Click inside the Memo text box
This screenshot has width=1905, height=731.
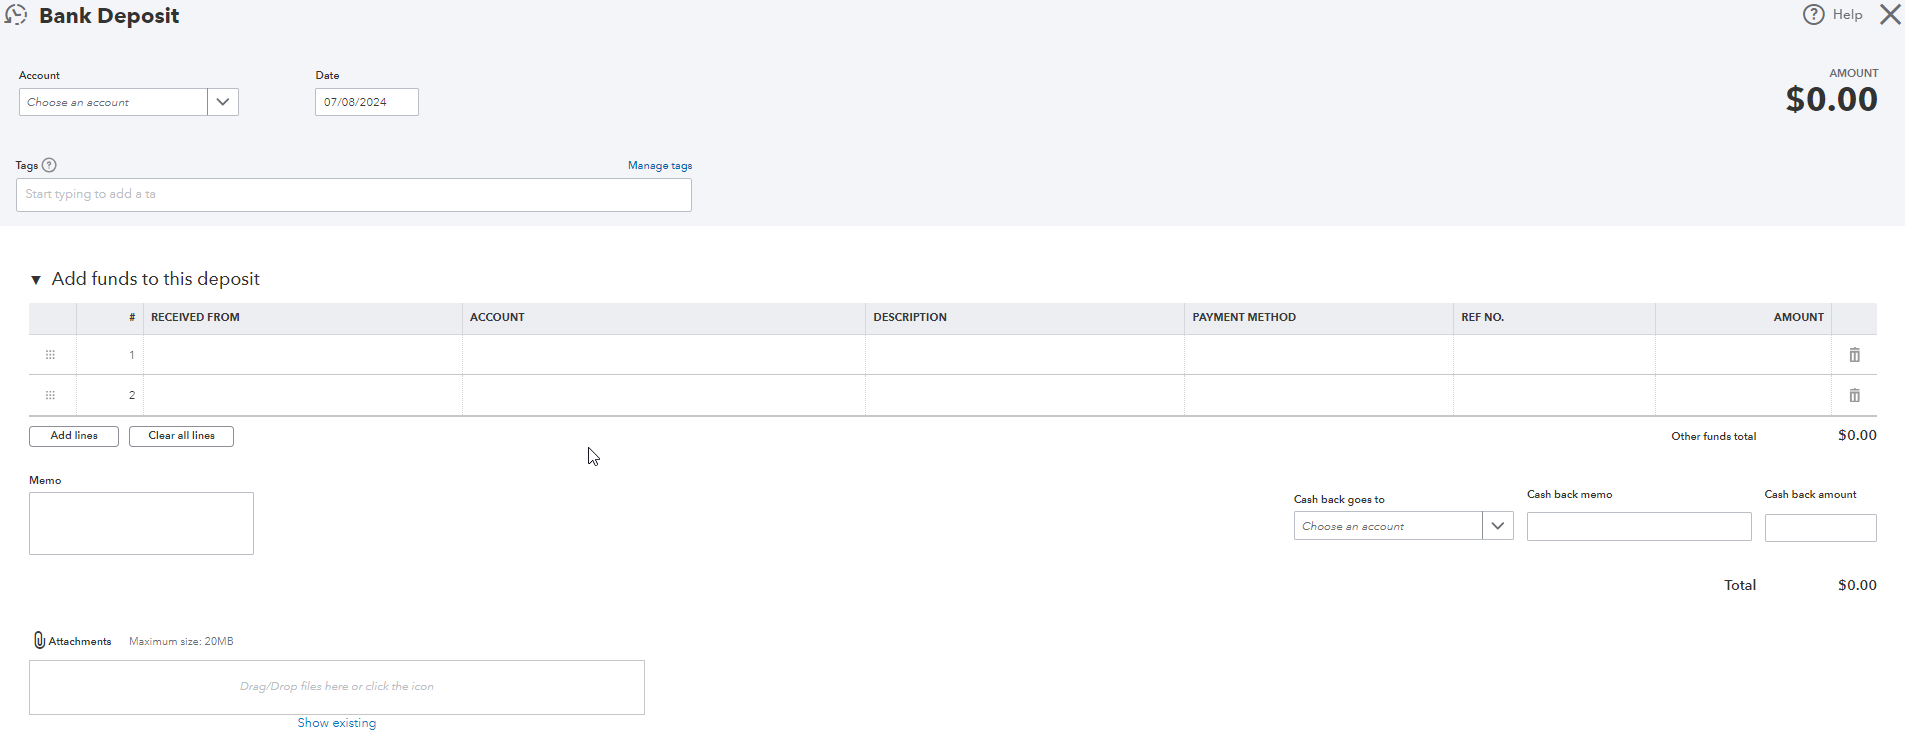click(141, 523)
